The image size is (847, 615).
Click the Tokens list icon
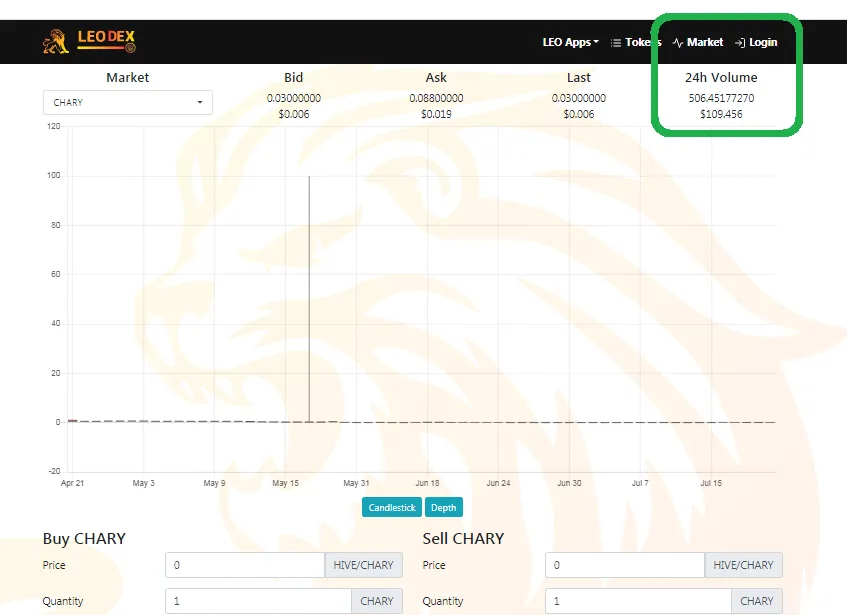coord(616,43)
